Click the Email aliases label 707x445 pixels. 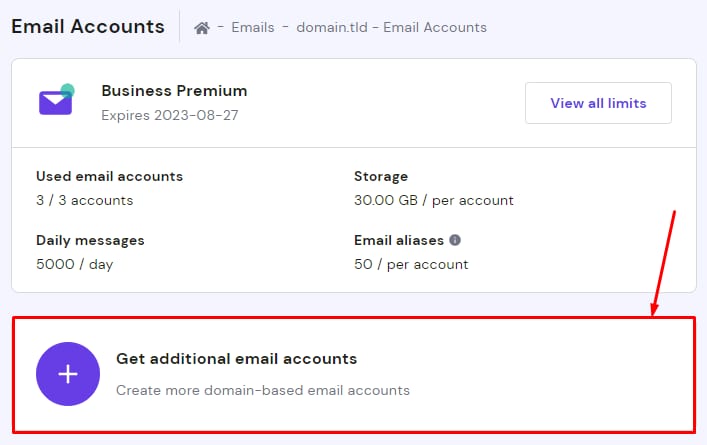pos(398,240)
